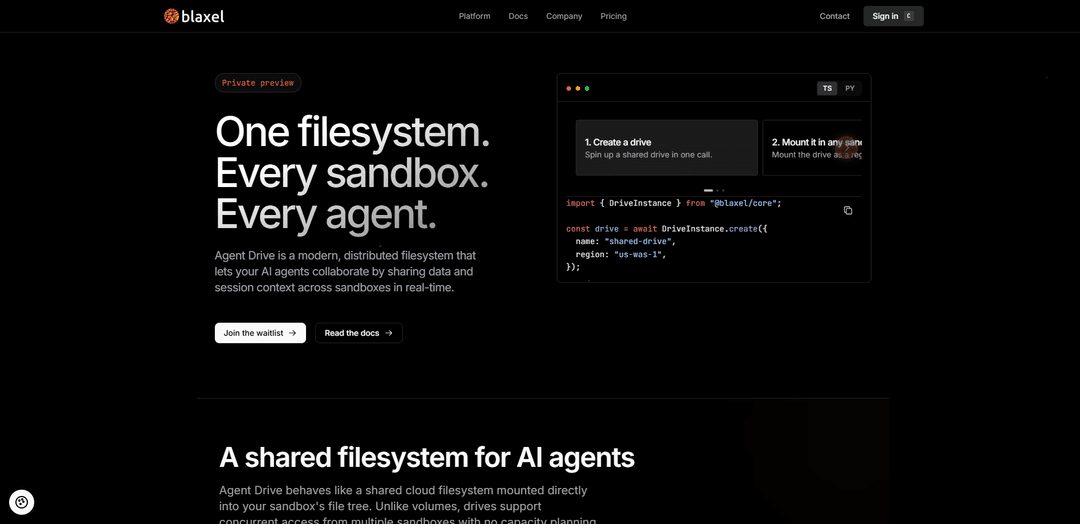Image resolution: width=1080 pixels, height=524 pixels.
Task: Click Join the waitlist button
Action: point(260,333)
